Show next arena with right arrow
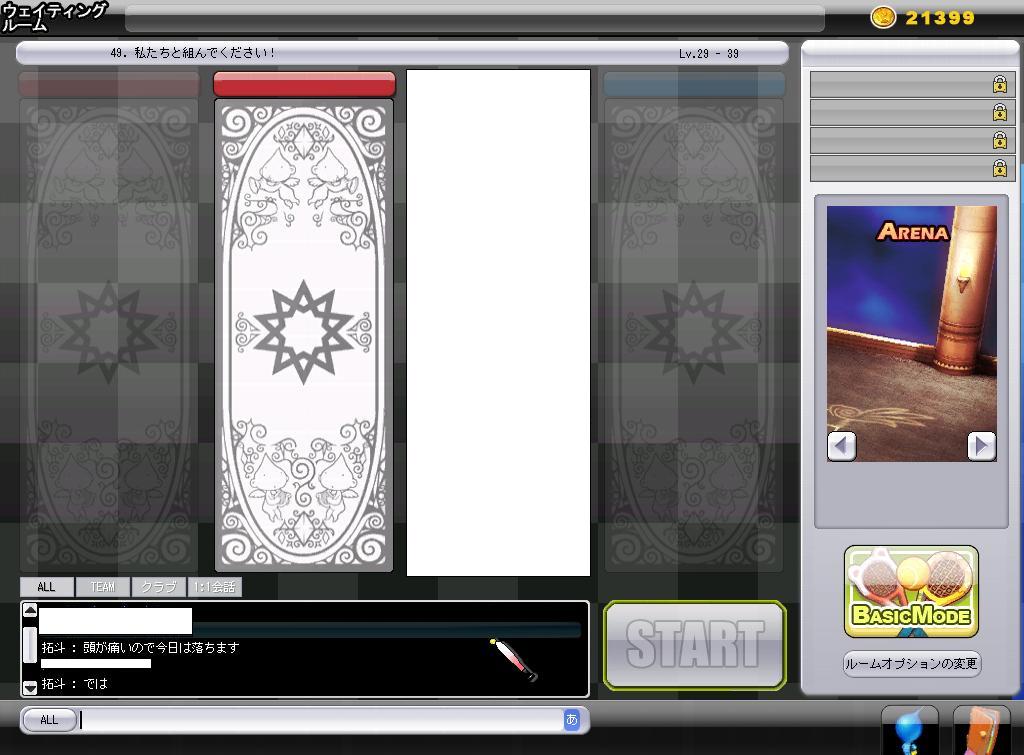 point(982,445)
